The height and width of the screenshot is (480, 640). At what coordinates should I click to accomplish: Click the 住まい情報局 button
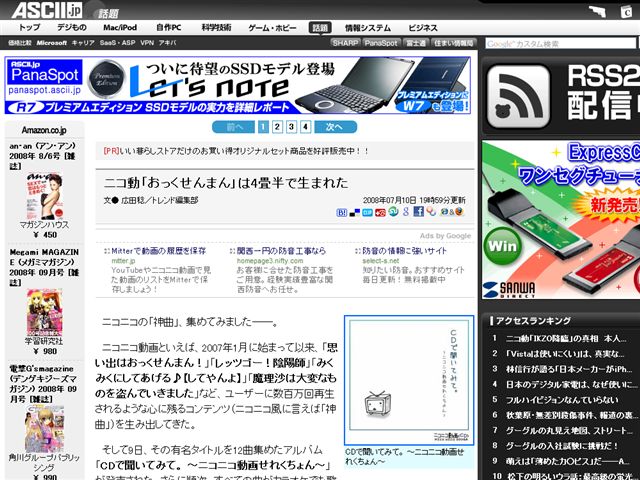454,43
